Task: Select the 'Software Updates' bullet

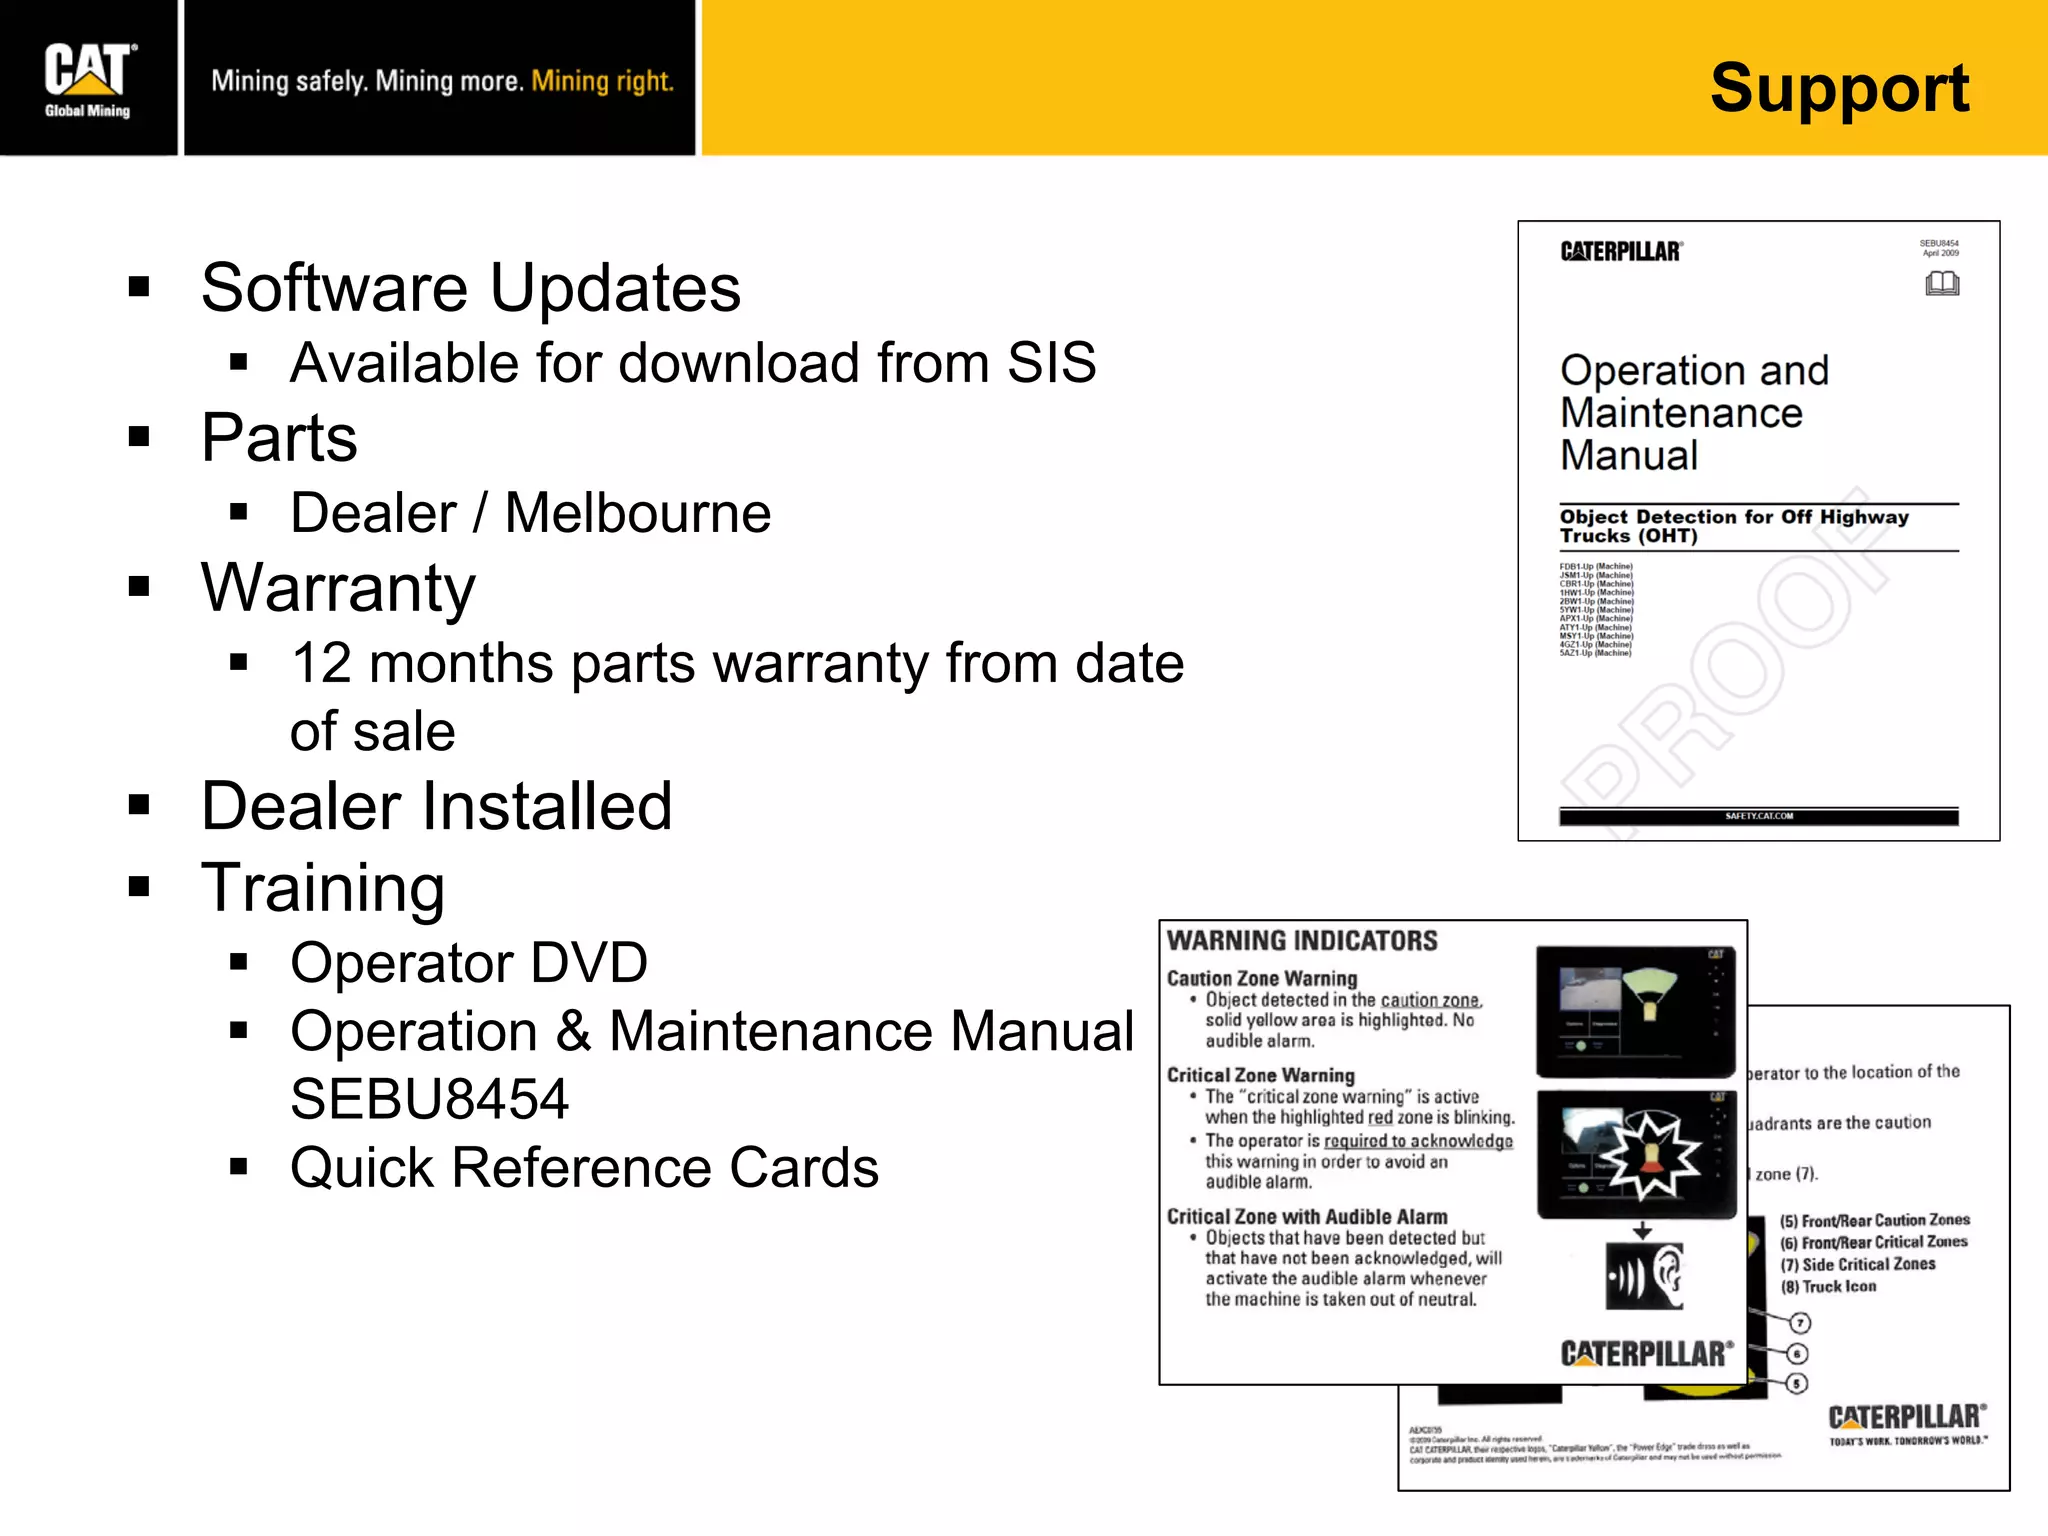Action: click(470, 288)
